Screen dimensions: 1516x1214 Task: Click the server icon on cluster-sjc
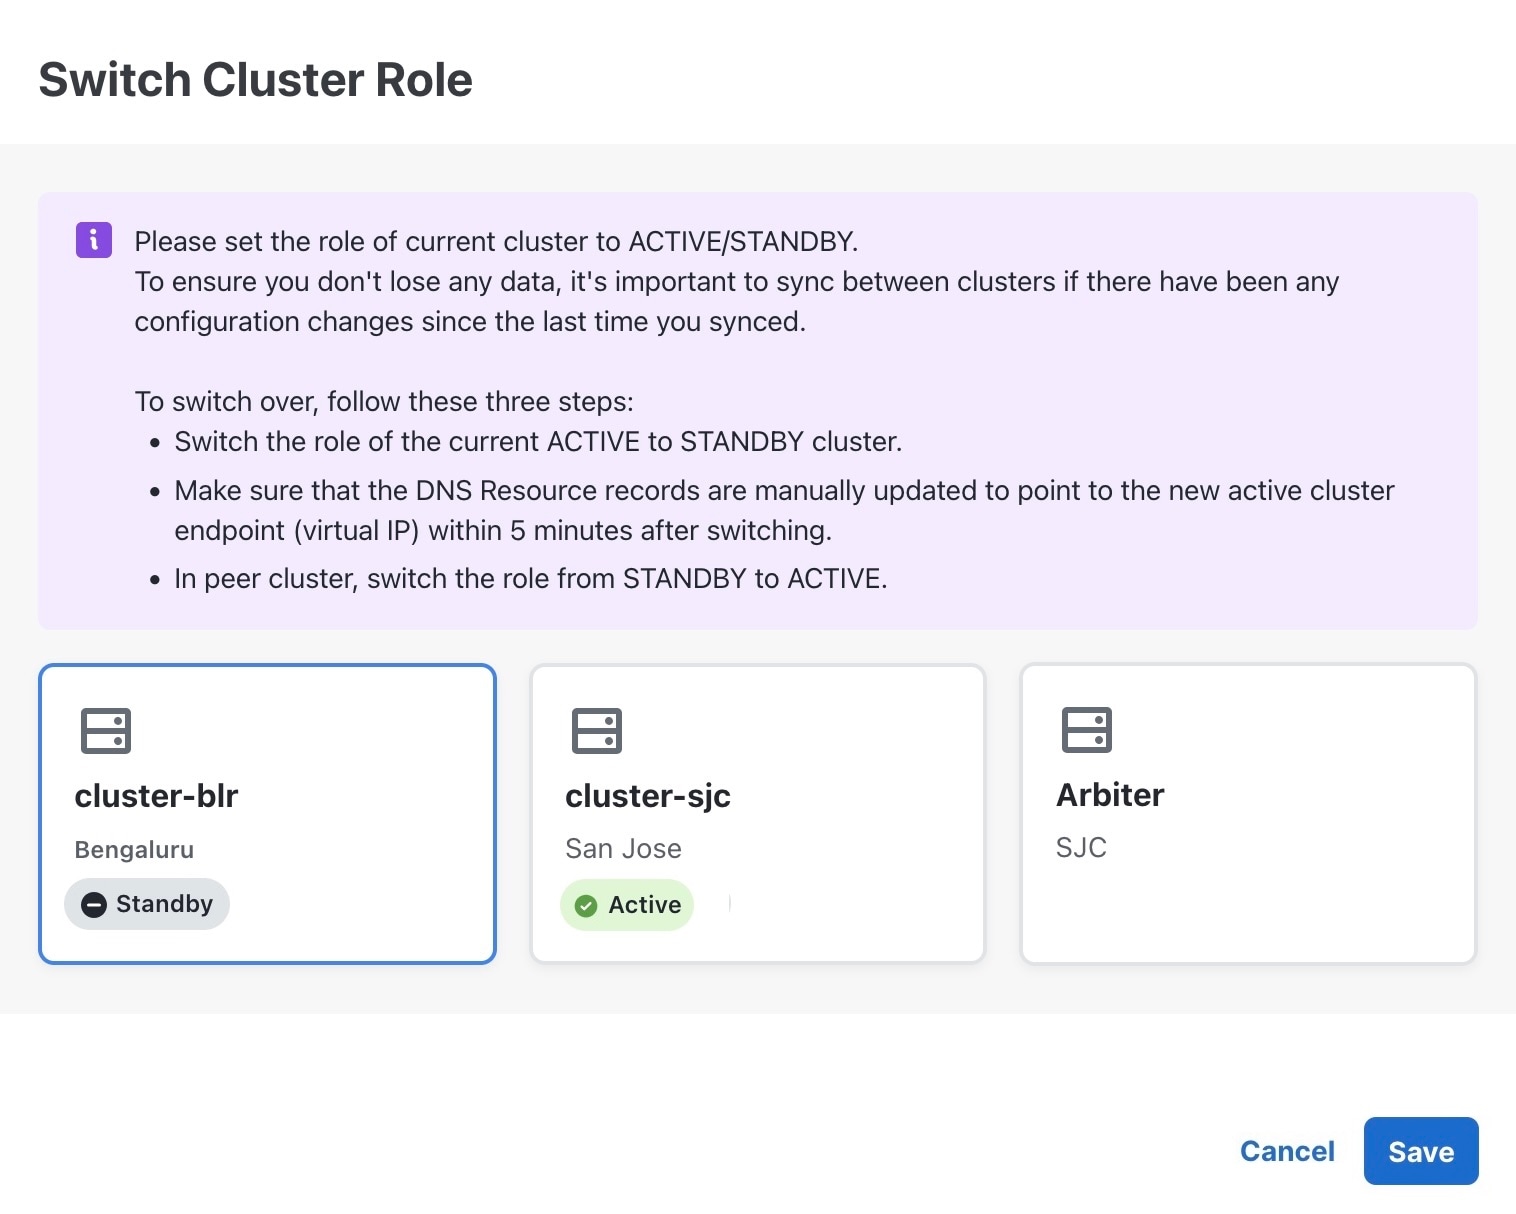coord(597,731)
